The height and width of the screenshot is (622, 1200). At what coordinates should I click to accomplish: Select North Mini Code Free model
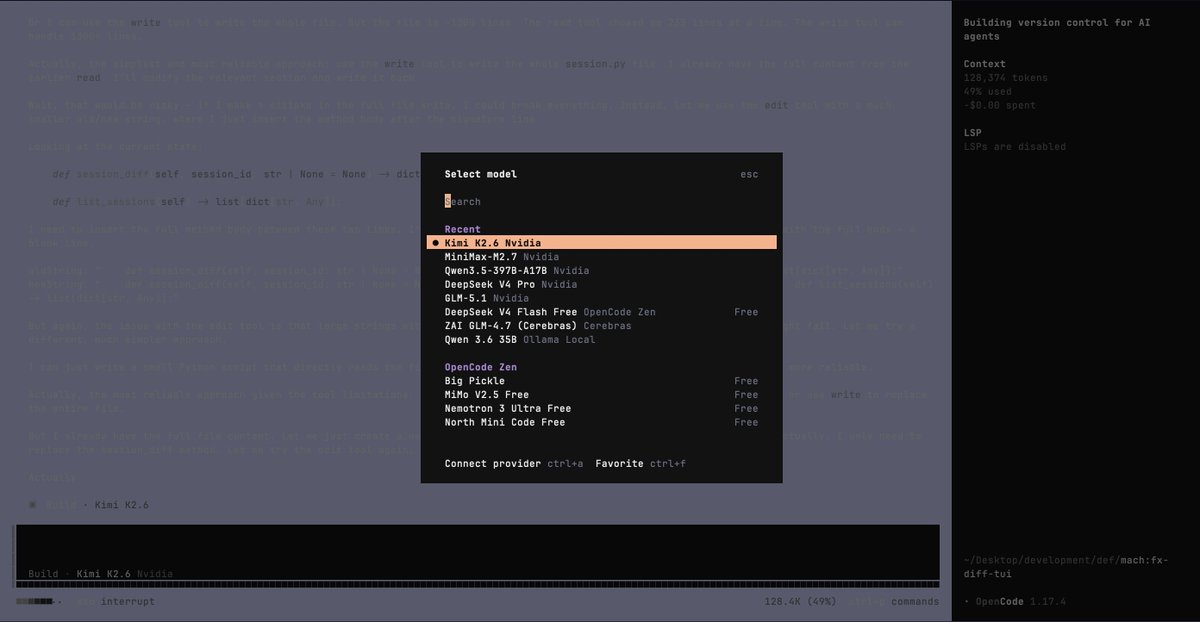(x=601, y=423)
